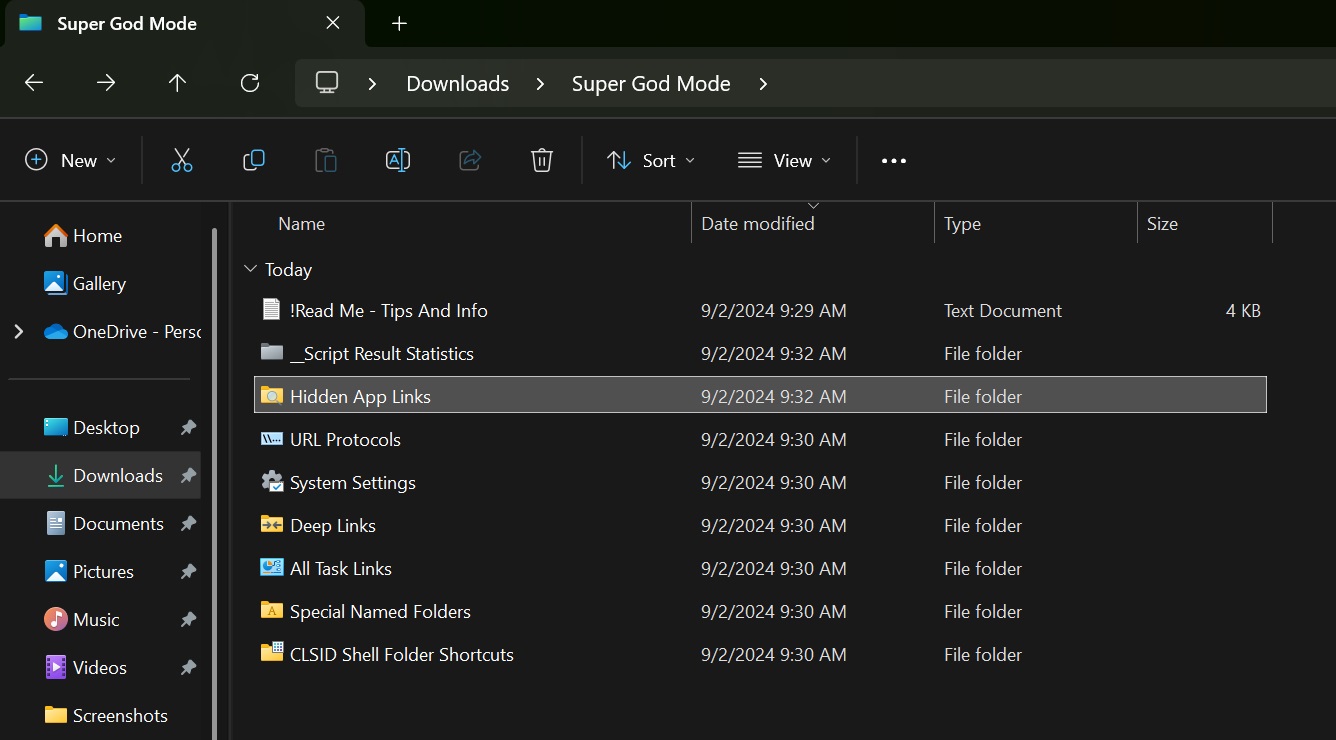Select Super God Mode in address bar
Viewport: 1336px width, 740px height.
651,84
